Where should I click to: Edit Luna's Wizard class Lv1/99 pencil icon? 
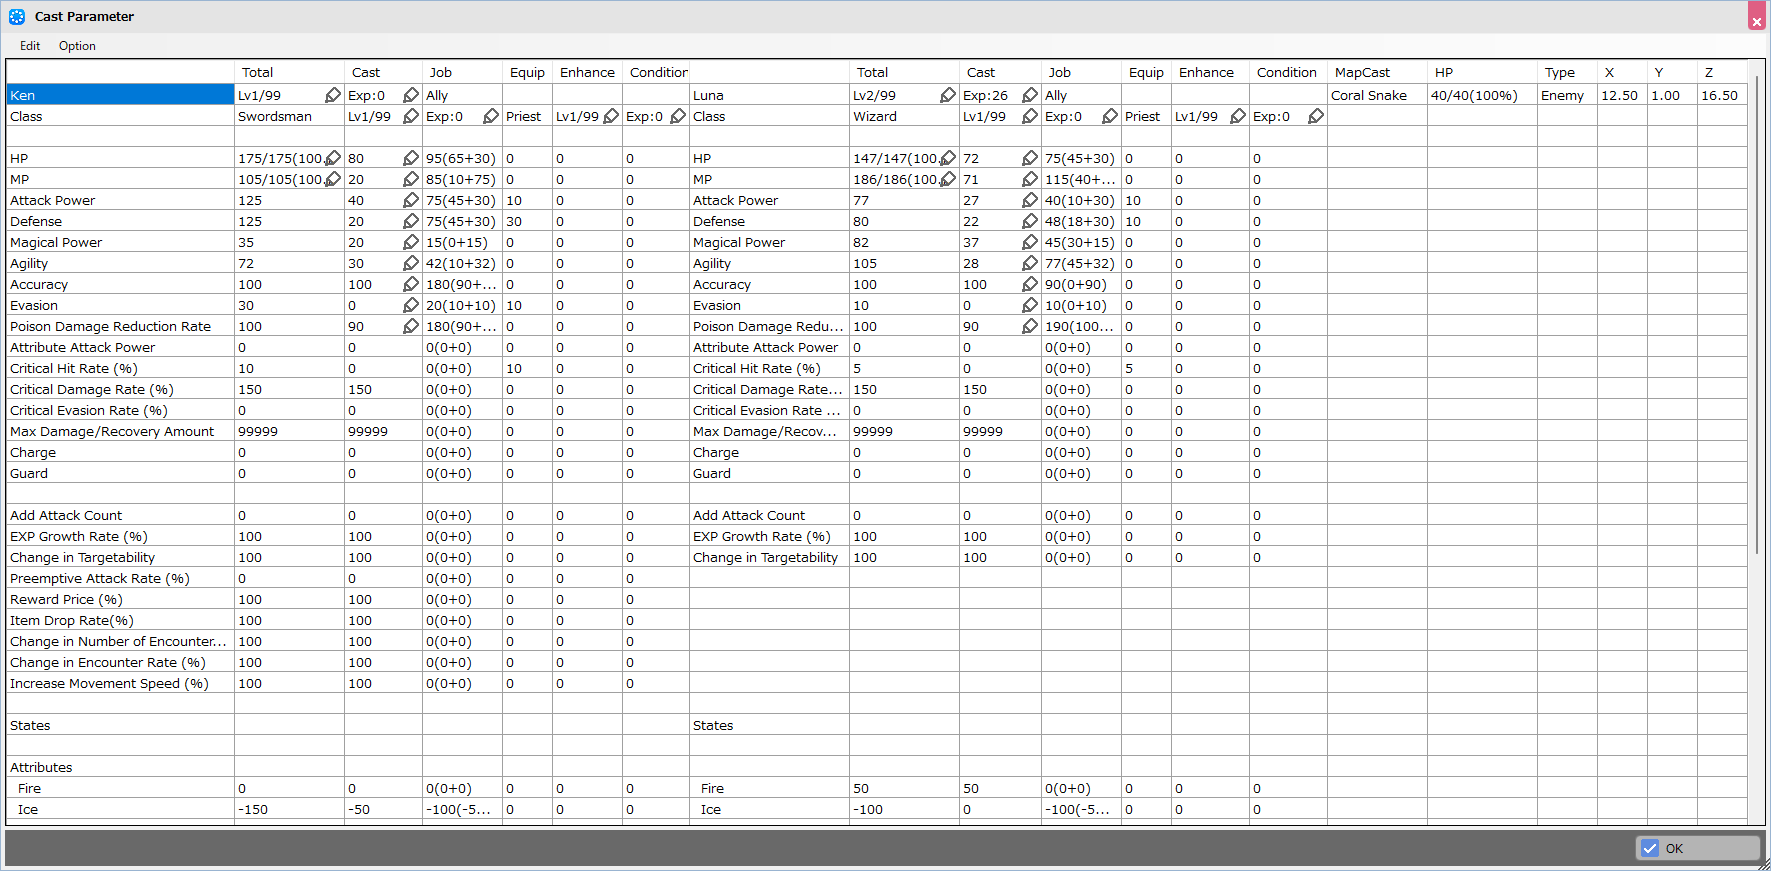1030,116
